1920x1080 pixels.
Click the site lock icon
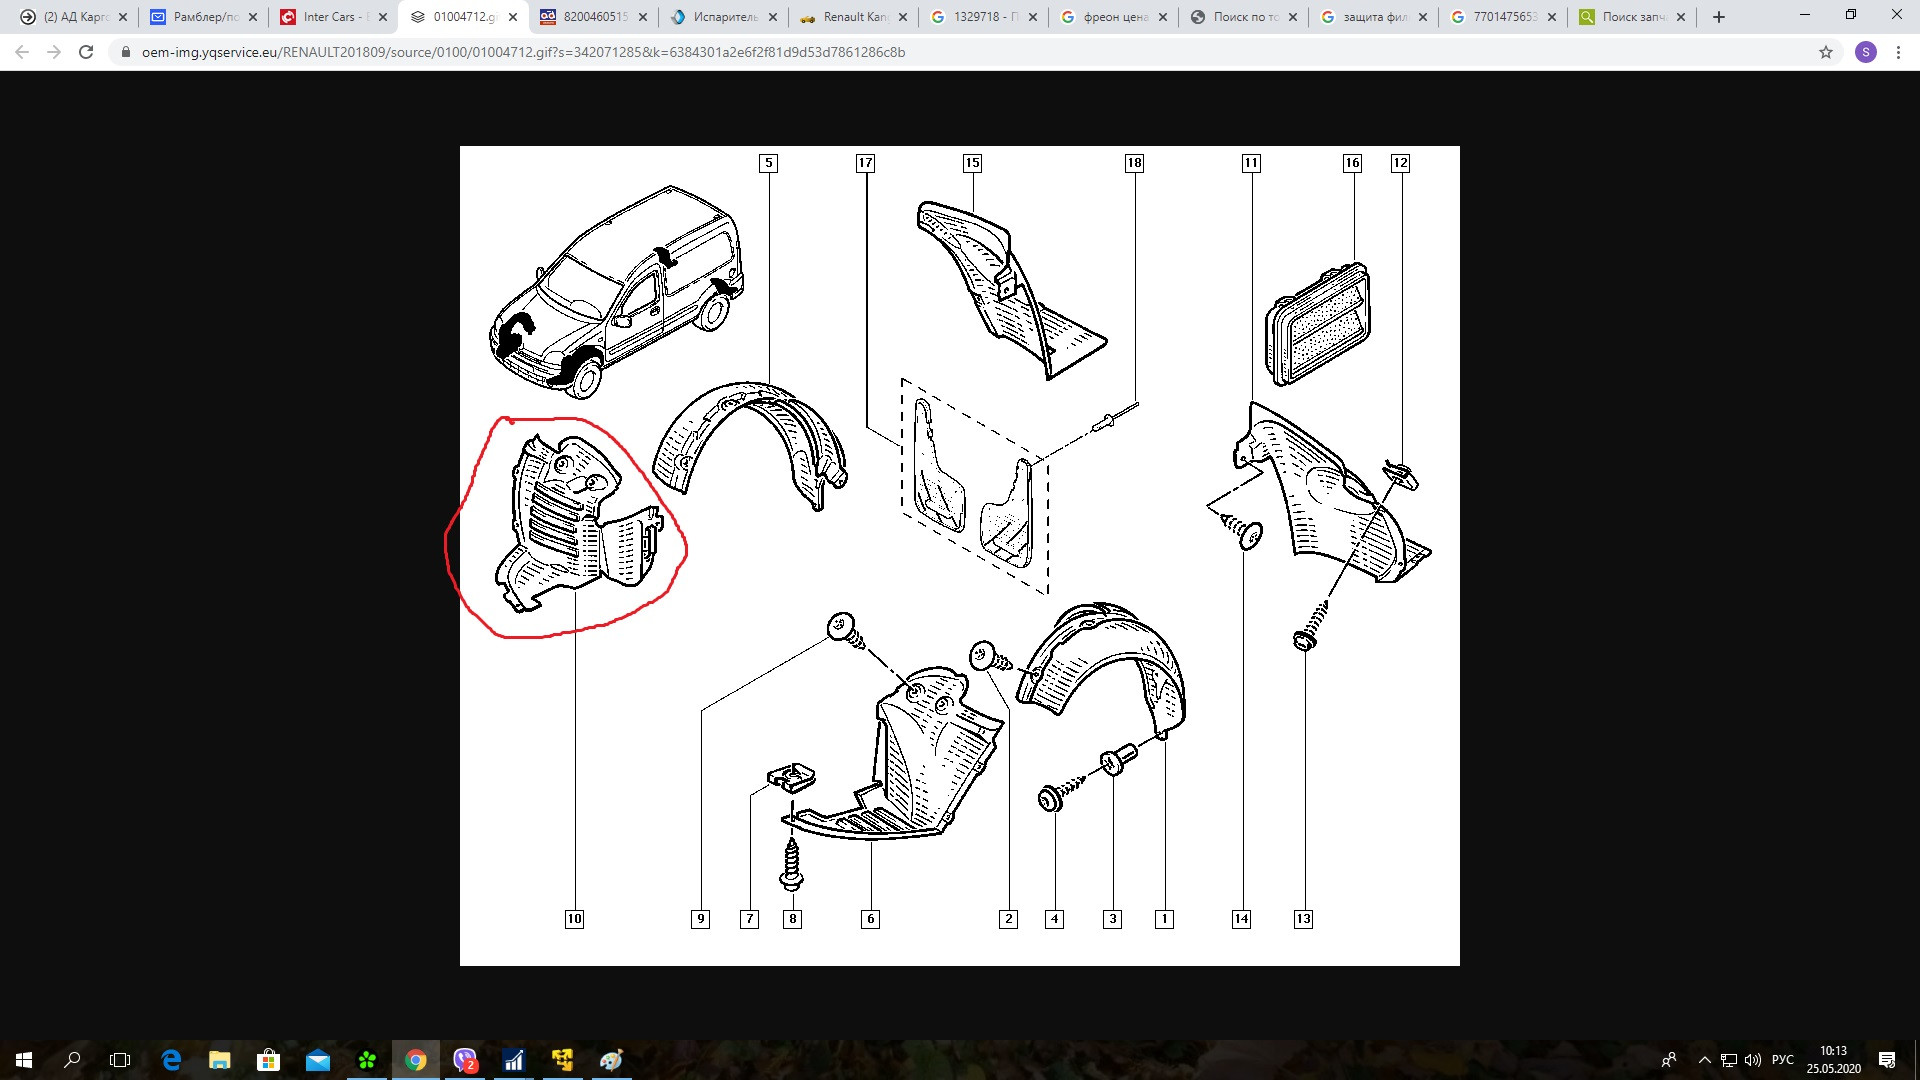coord(125,52)
